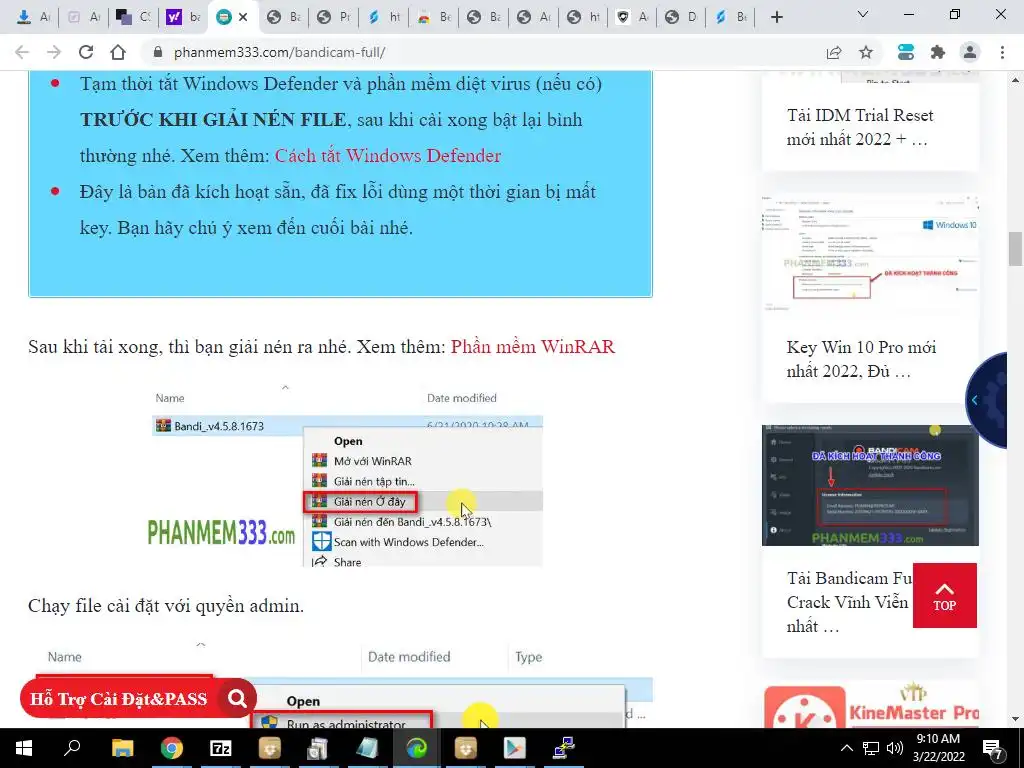Open 'Cách tắt Windows Defender' link
This screenshot has height=768, width=1024.
point(388,155)
